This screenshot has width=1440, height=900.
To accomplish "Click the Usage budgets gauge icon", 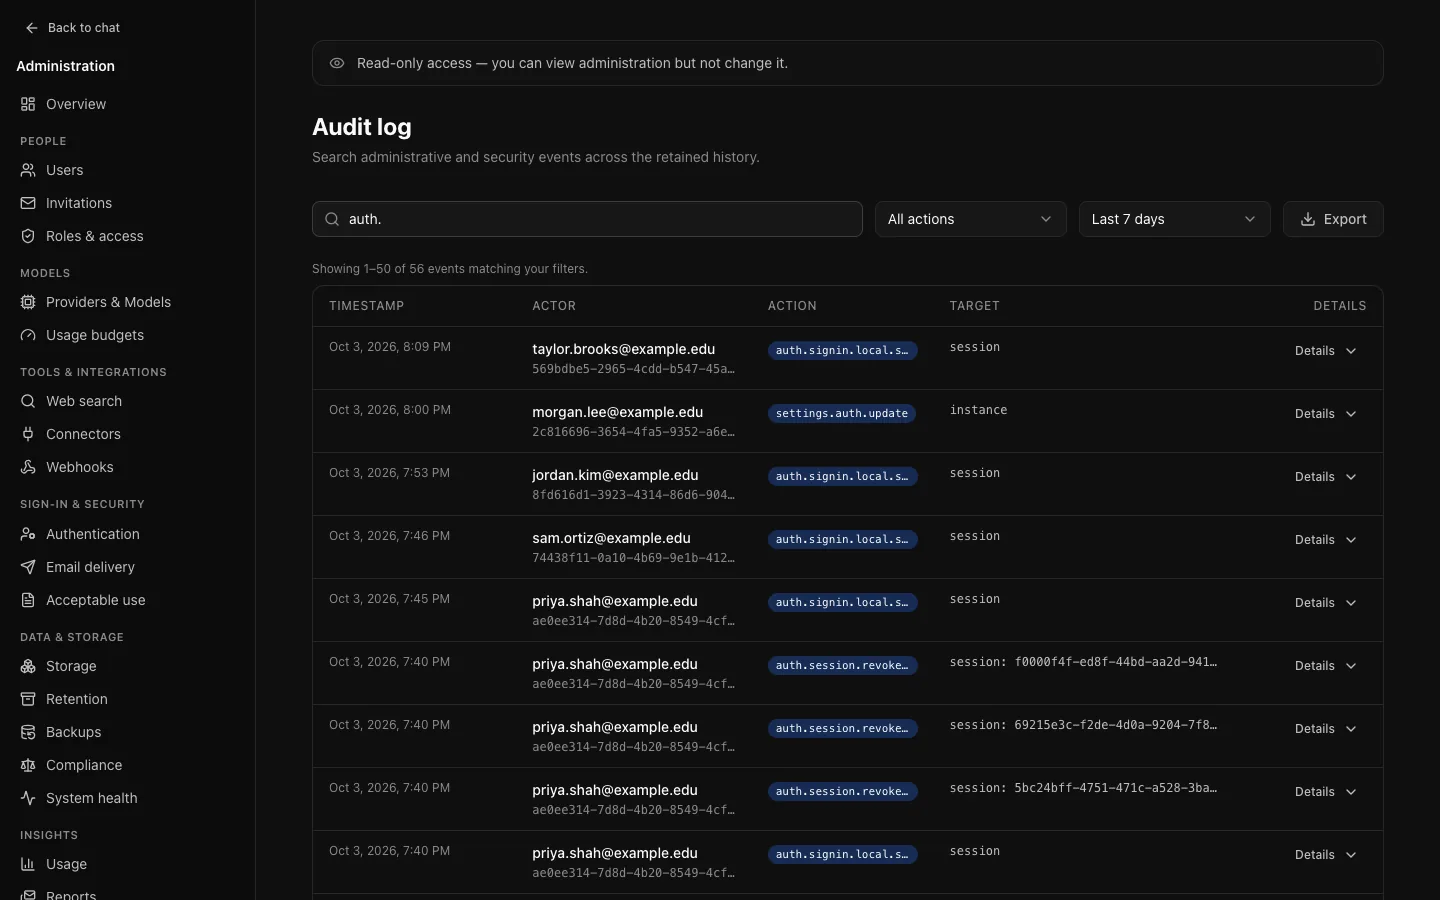I will (28, 335).
